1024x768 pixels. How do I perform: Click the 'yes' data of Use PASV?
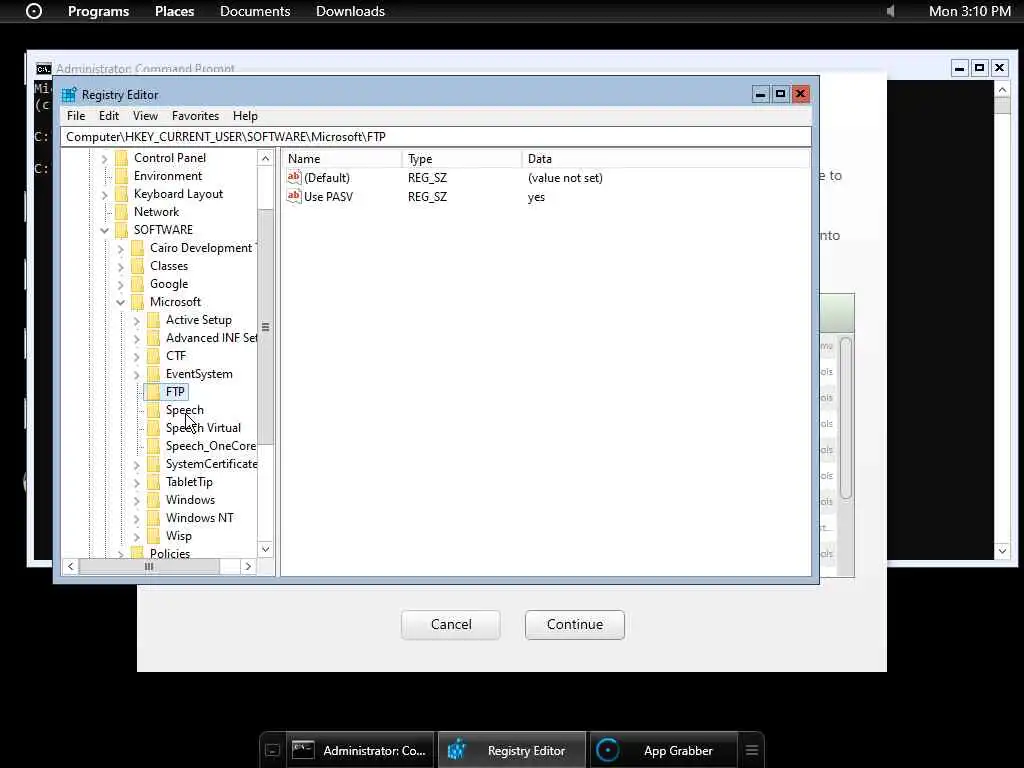point(536,197)
